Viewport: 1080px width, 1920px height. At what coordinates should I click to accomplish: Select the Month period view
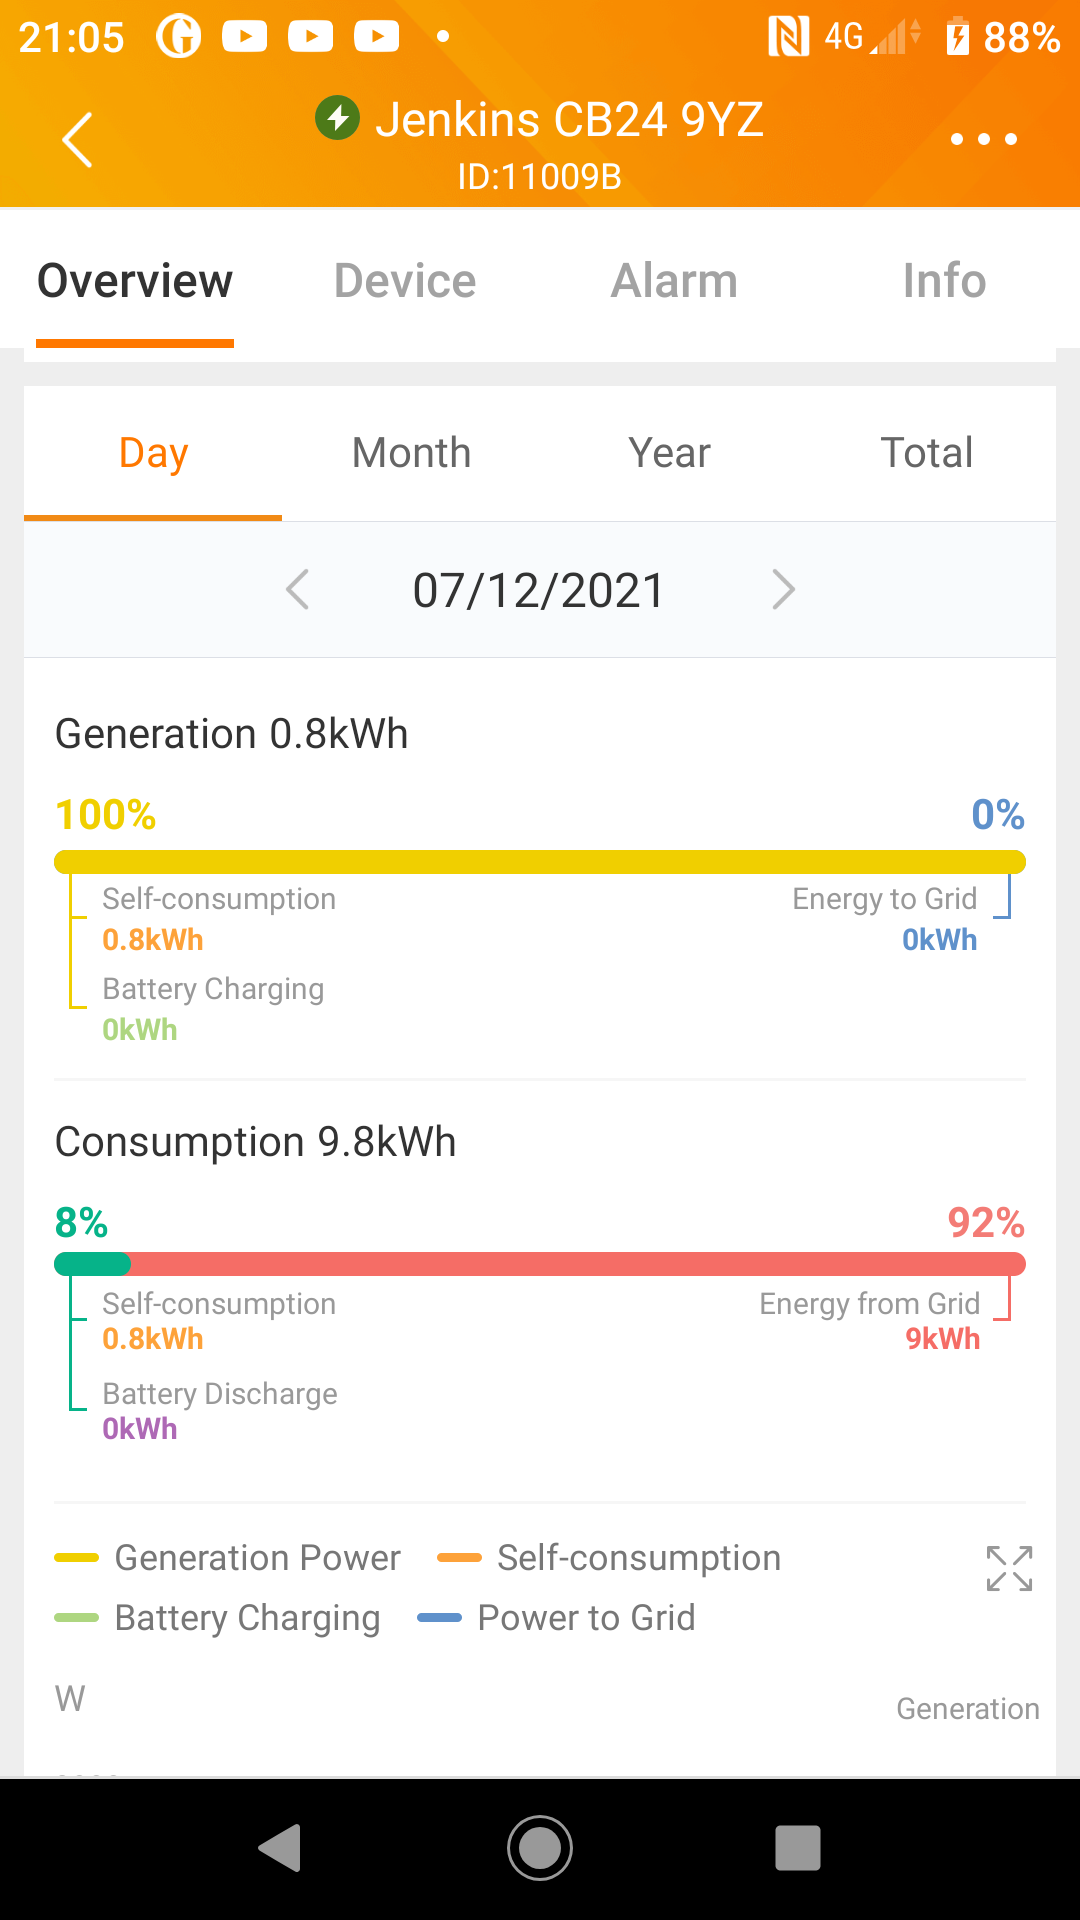coord(411,453)
